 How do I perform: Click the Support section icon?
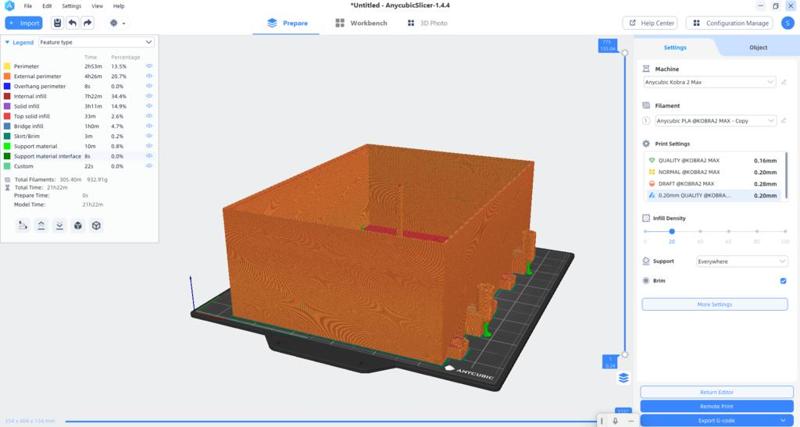pyautogui.click(x=646, y=261)
